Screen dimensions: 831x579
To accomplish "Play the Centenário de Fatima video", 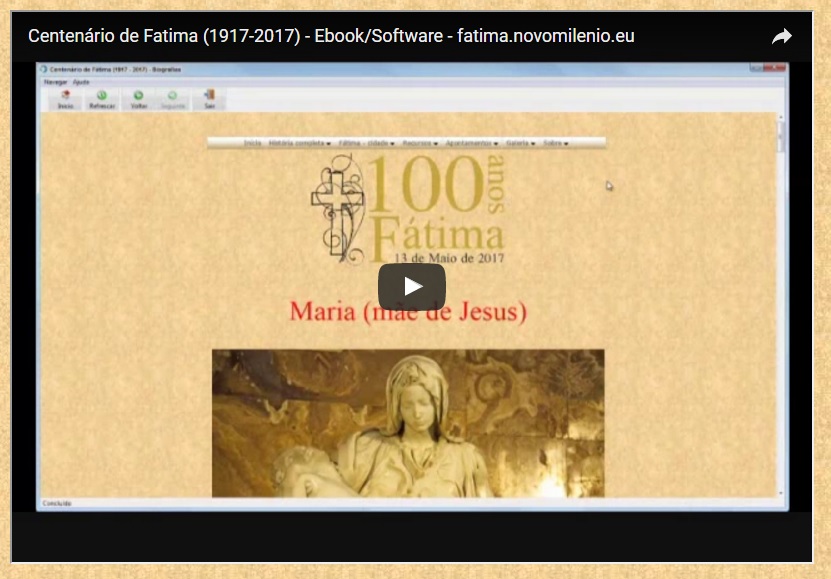I will (411, 287).
